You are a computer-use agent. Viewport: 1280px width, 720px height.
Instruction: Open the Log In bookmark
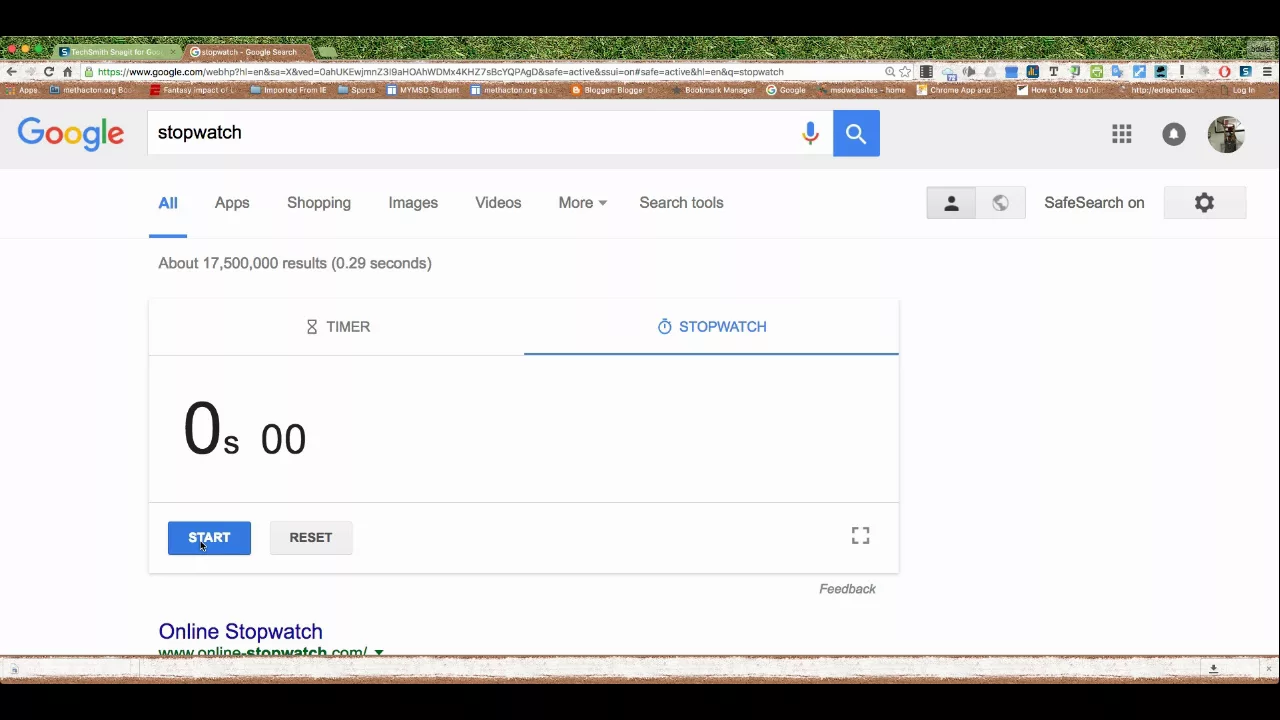[1236, 90]
